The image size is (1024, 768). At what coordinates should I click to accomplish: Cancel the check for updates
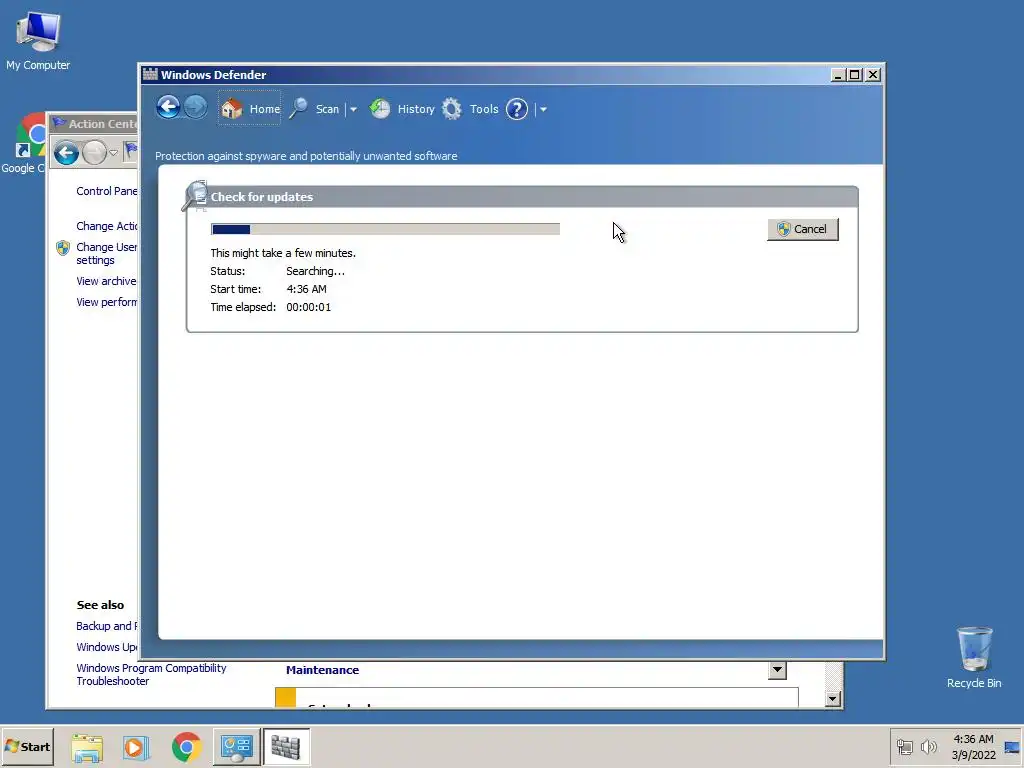(x=803, y=229)
